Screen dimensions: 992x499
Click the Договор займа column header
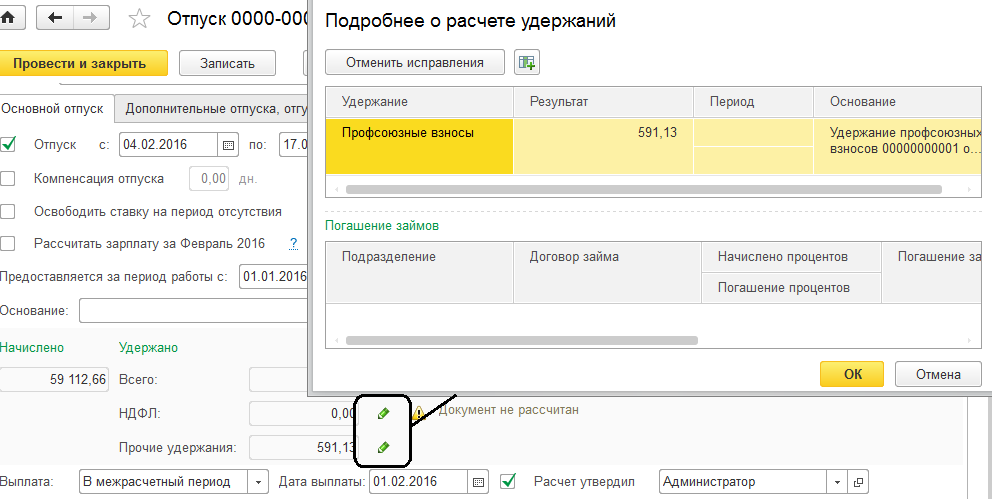tap(607, 273)
